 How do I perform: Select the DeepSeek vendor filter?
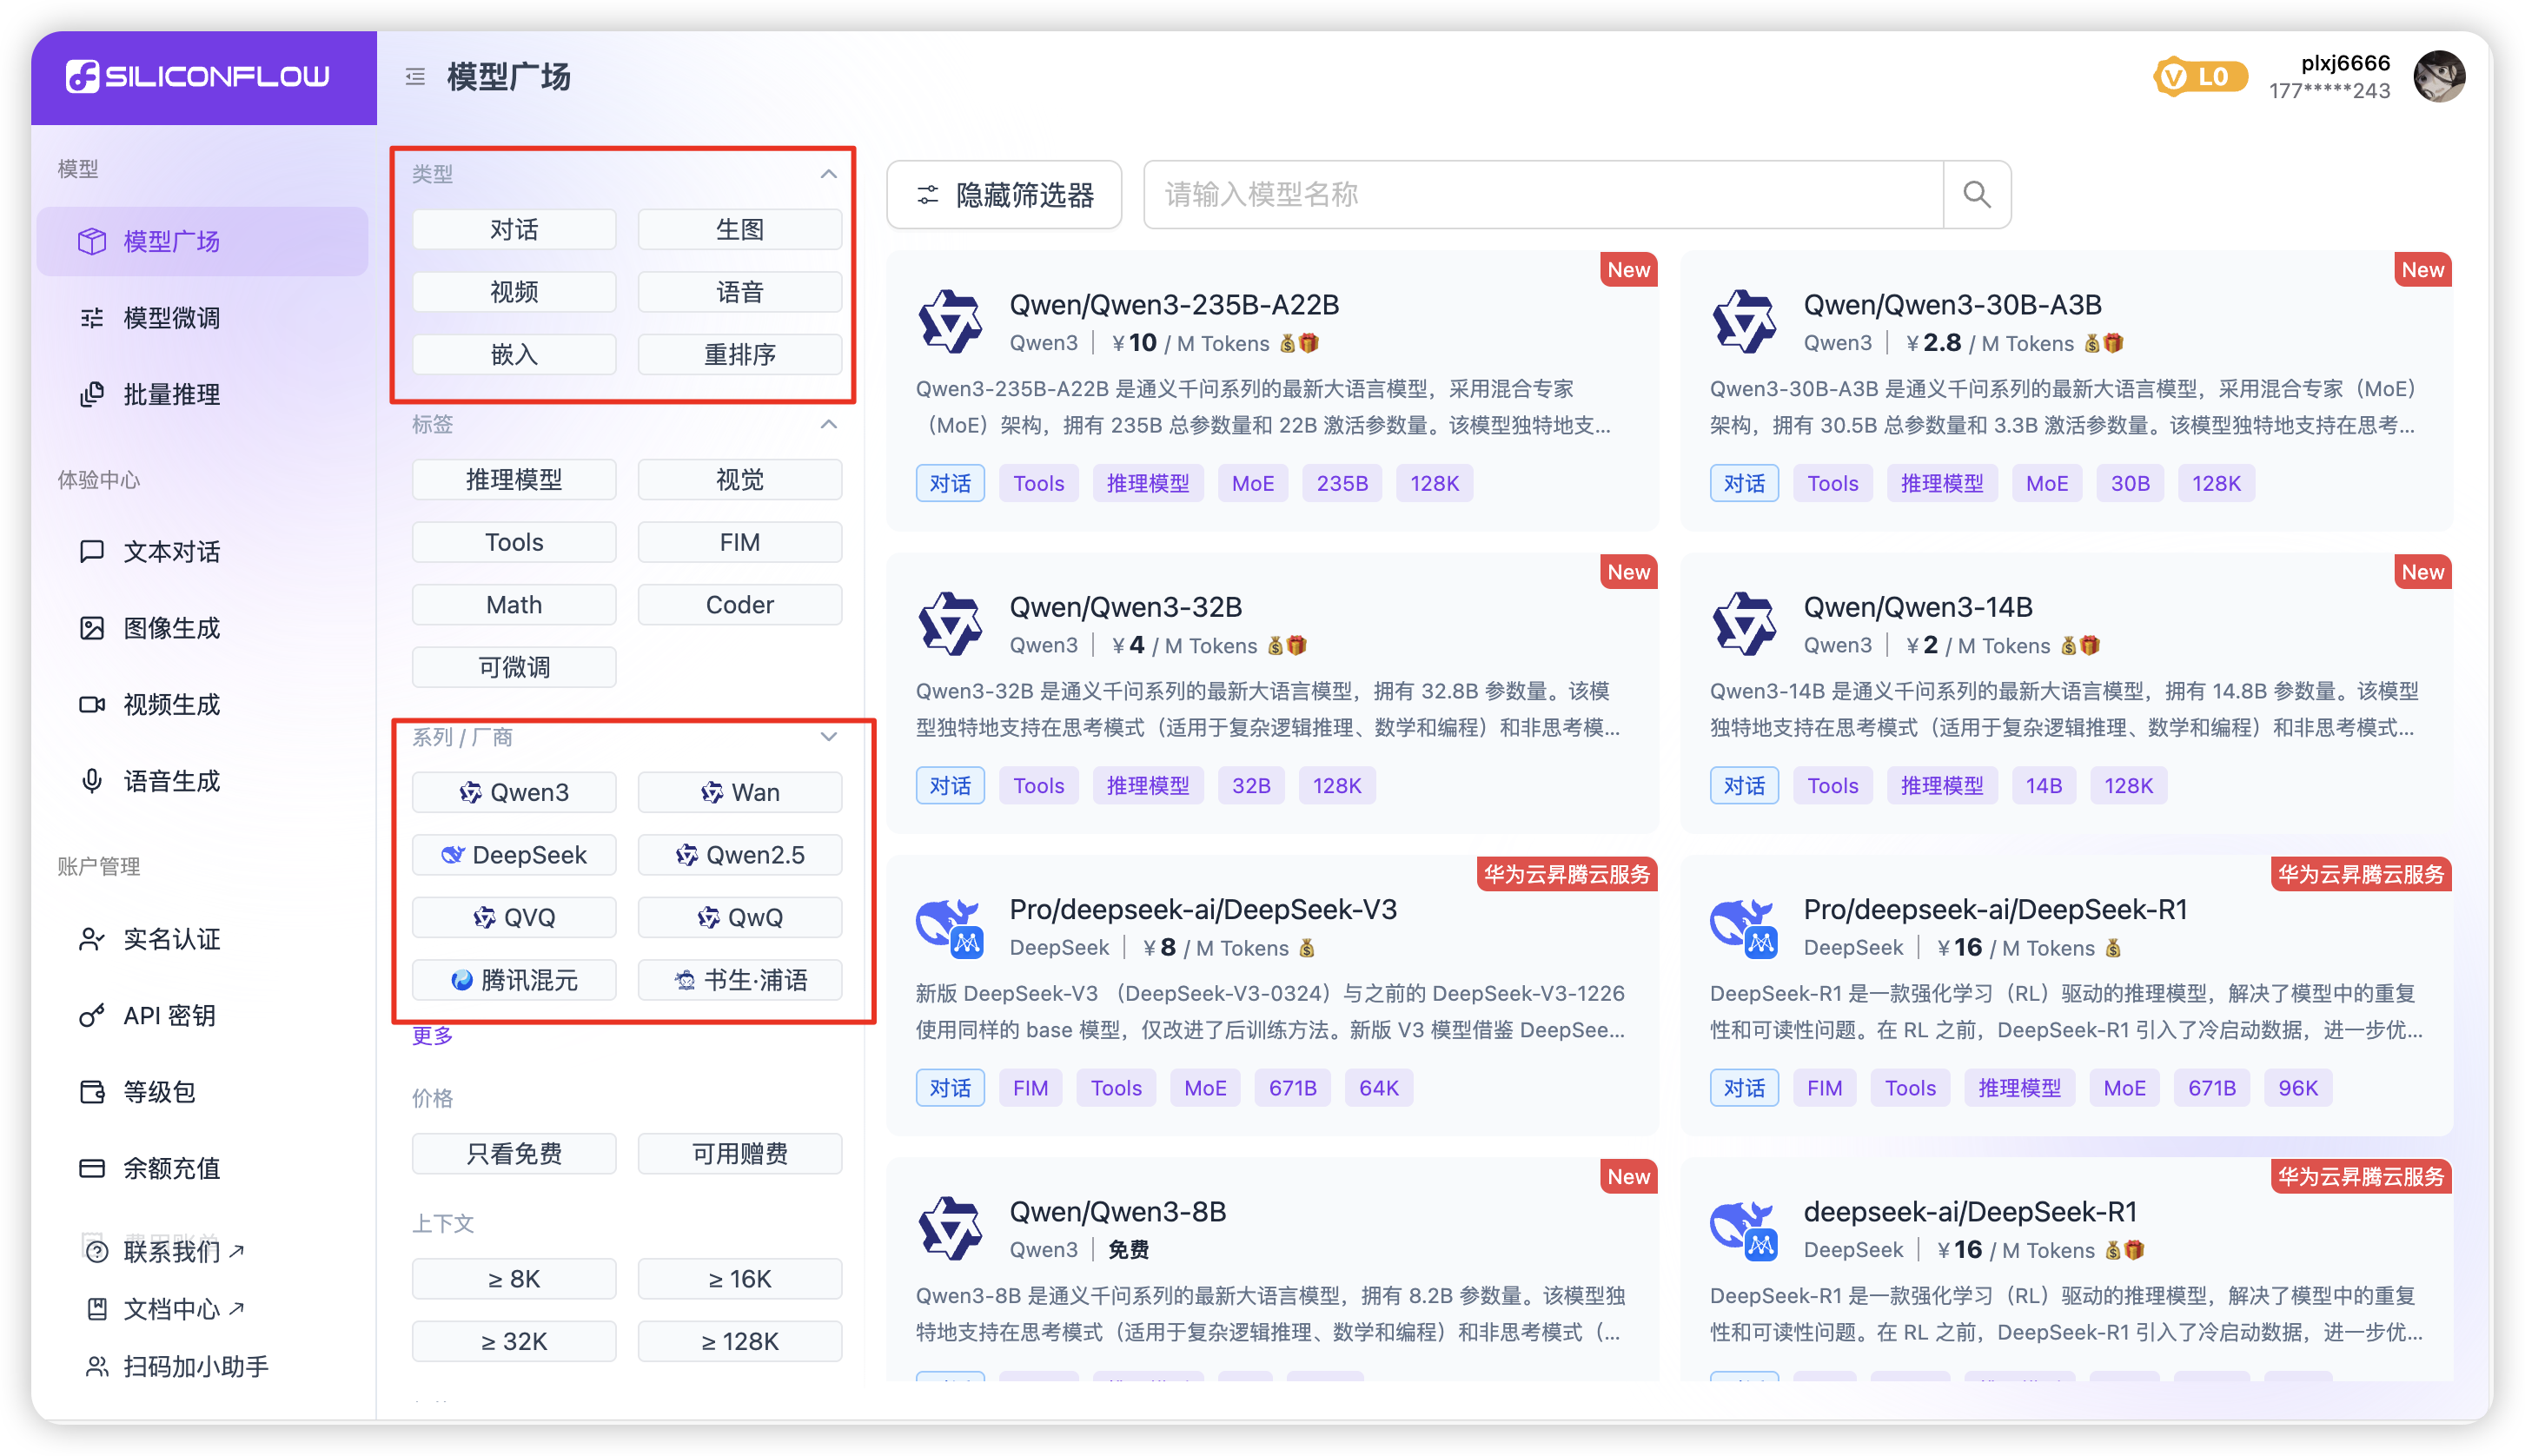pos(514,855)
